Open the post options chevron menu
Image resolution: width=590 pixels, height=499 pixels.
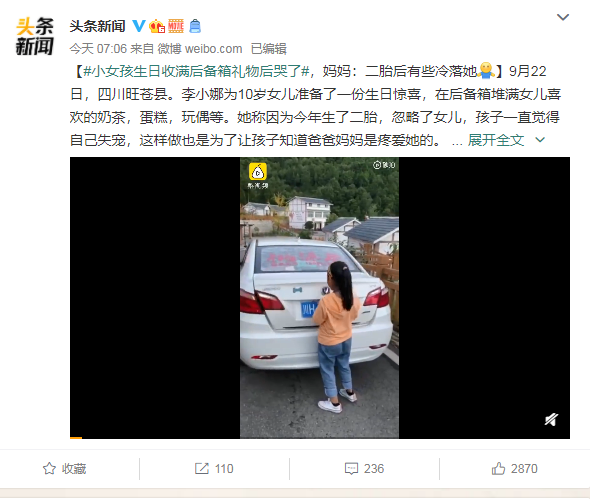point(563,17)
